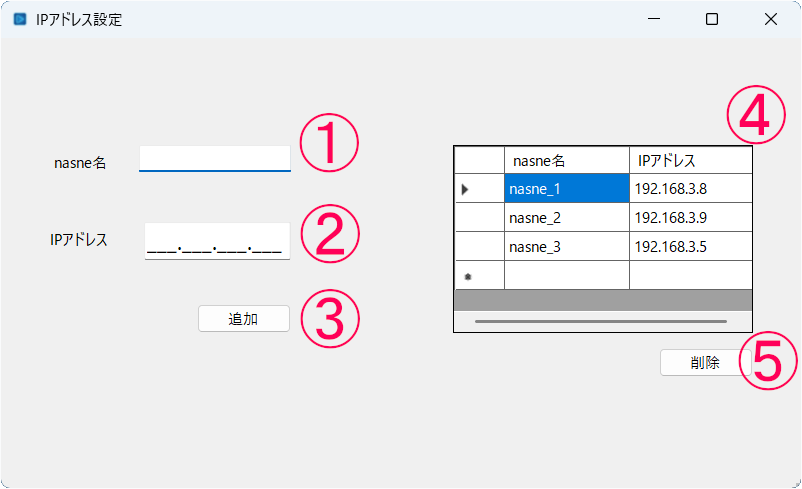Click the 192.168.3.5 IP address cell
802x489 pixels.
tap(690, 246)
